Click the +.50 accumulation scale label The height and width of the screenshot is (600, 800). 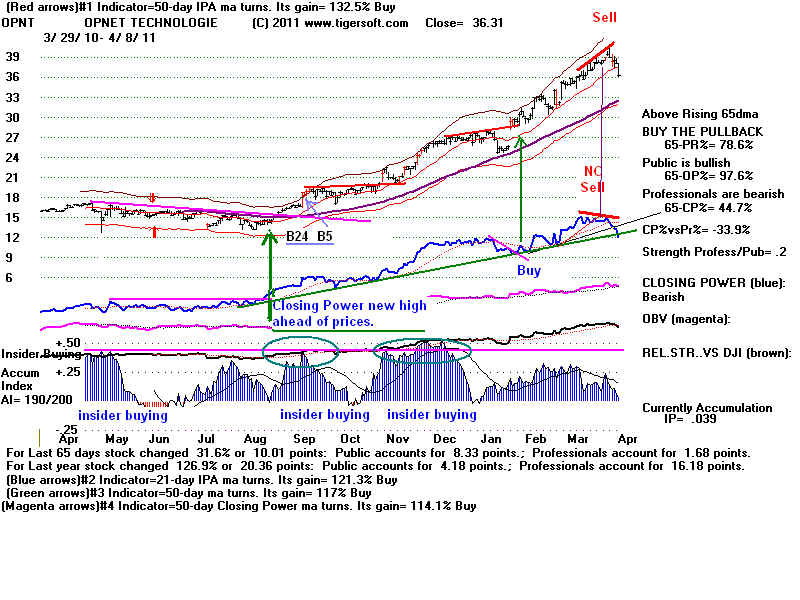pyautogui.click(x=68, y=342)
